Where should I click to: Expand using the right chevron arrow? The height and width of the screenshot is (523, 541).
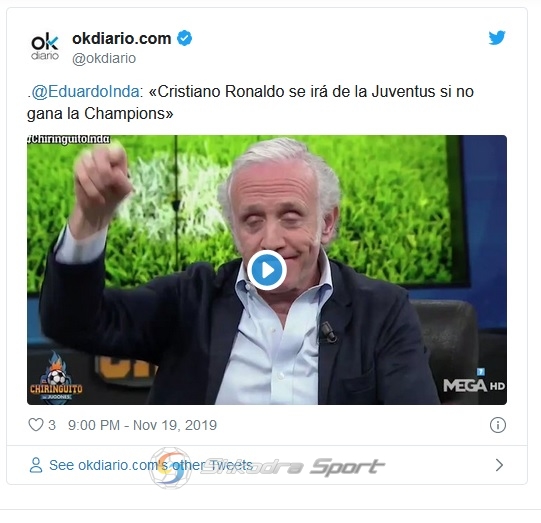499,465
